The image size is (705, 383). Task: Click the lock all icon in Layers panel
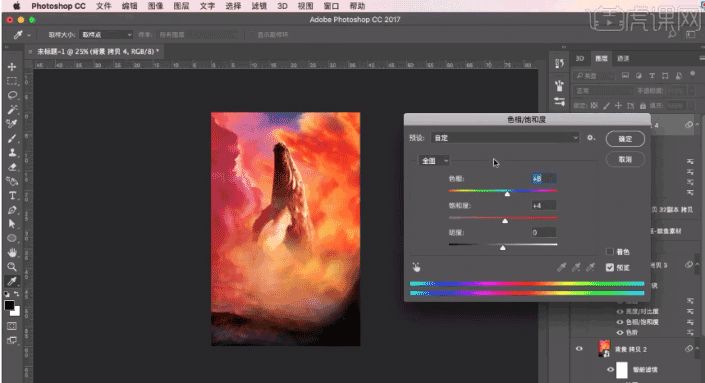pos(643,106)
